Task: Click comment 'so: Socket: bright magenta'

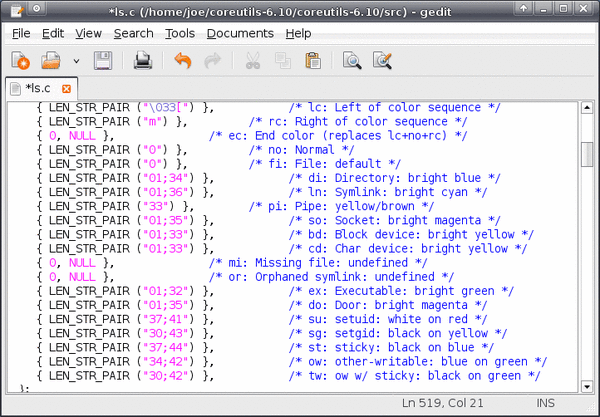Action: 394,221
